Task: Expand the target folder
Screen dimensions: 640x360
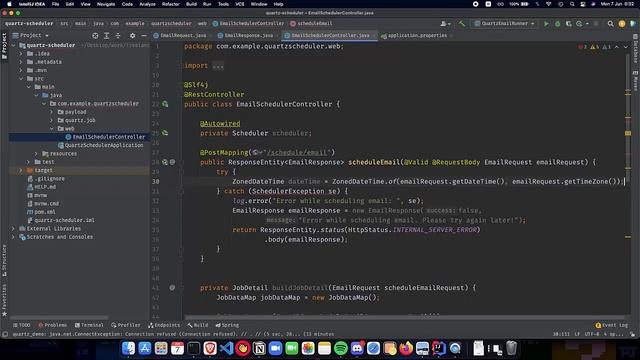Action: [21, 170]
